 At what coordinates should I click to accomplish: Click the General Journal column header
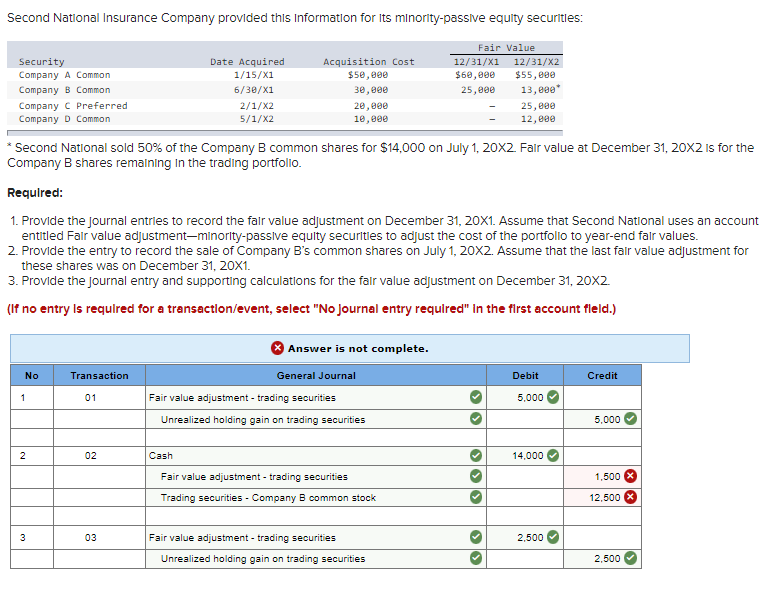tap(316, 375)
